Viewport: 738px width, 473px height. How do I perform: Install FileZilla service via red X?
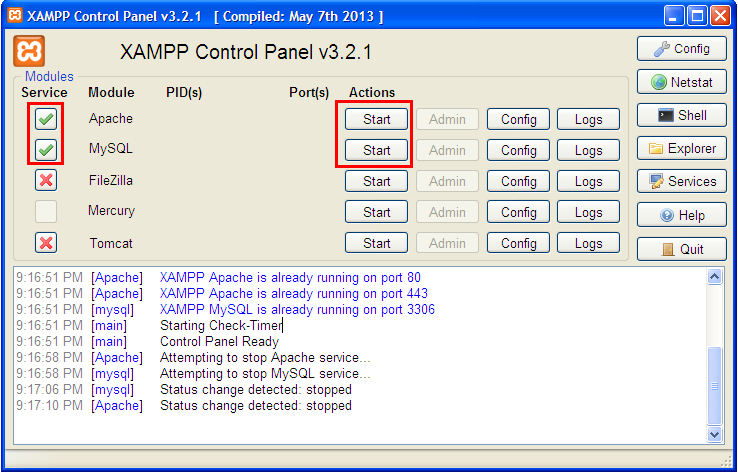[46, 180]
